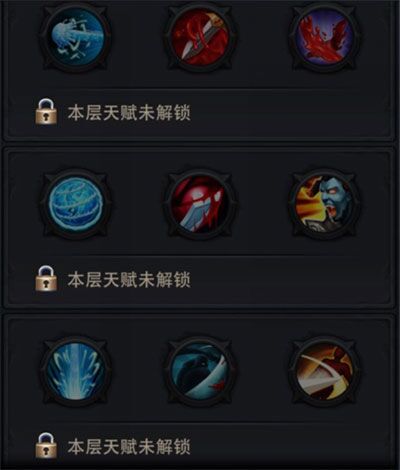Pick the blood splatter on purple talent
This screenshot has width=400, height=470.
click(324, 37)
